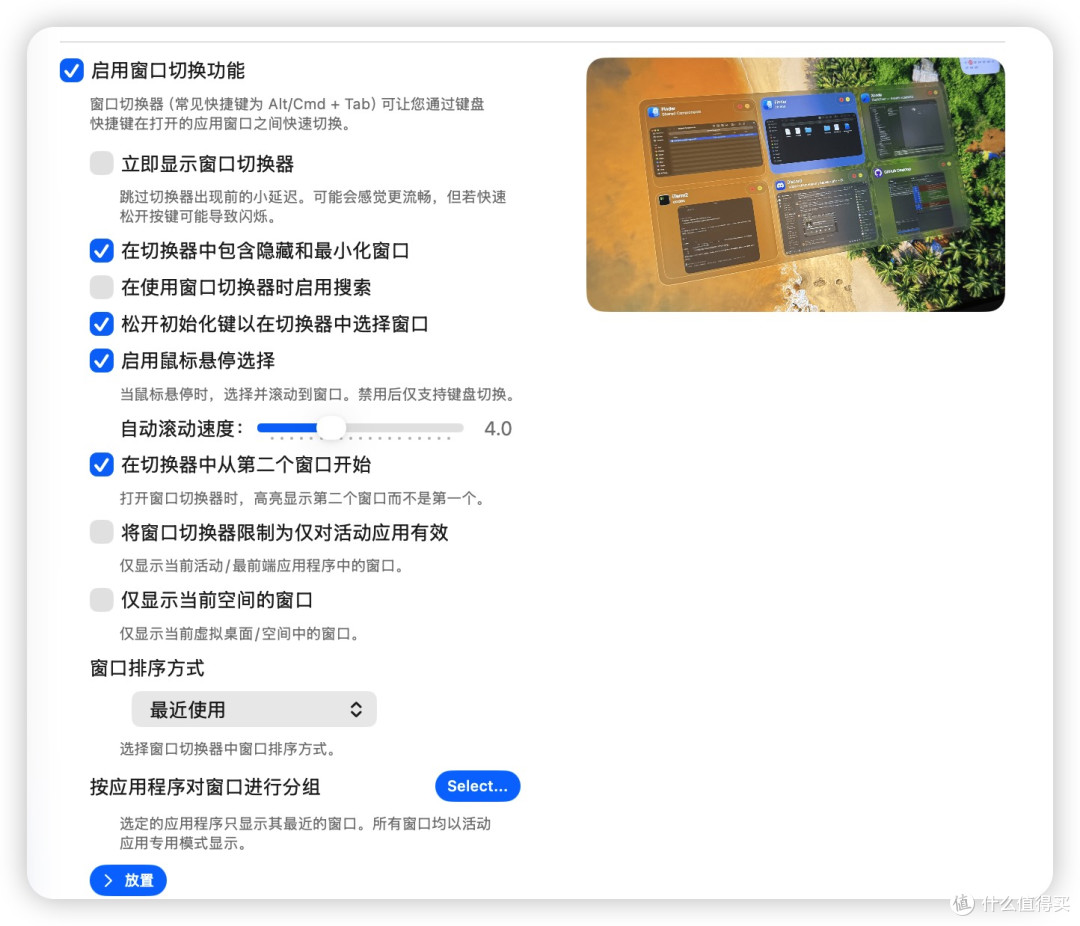
Task: Click the 自动滚动速度 slider track
Action: (x=360, y=428)
